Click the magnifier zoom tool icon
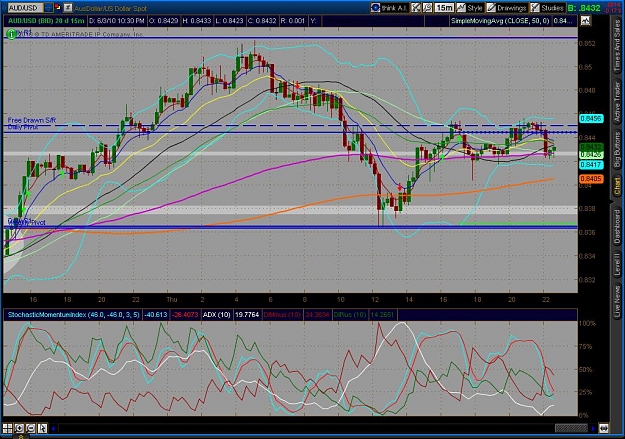The height and width of the screenshot is (439, 625). 427,8
